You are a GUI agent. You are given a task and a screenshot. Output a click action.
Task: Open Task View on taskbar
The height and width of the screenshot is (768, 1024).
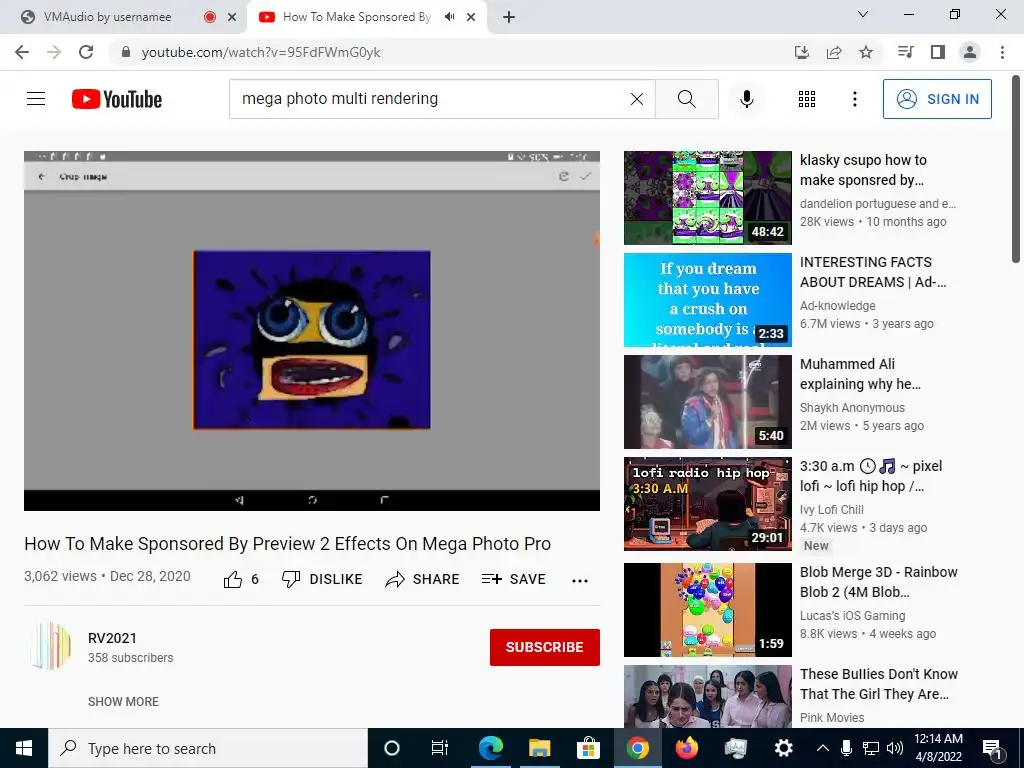[x=440, y=748]
